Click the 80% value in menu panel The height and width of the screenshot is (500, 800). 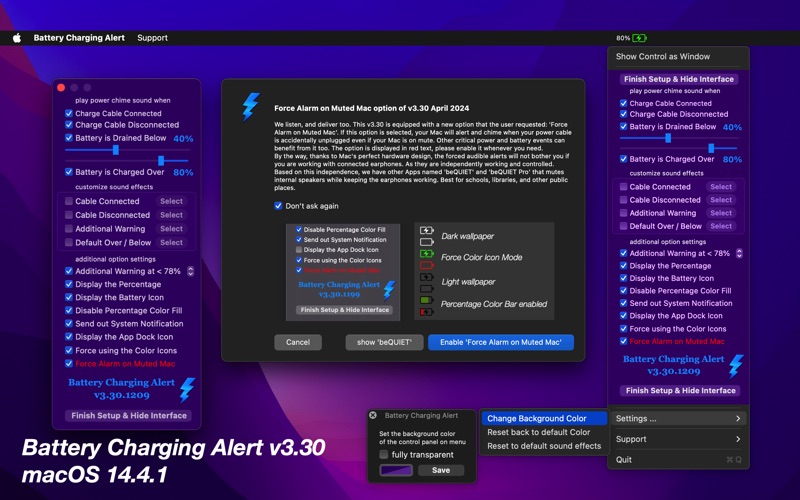click(x=732, y=159)
